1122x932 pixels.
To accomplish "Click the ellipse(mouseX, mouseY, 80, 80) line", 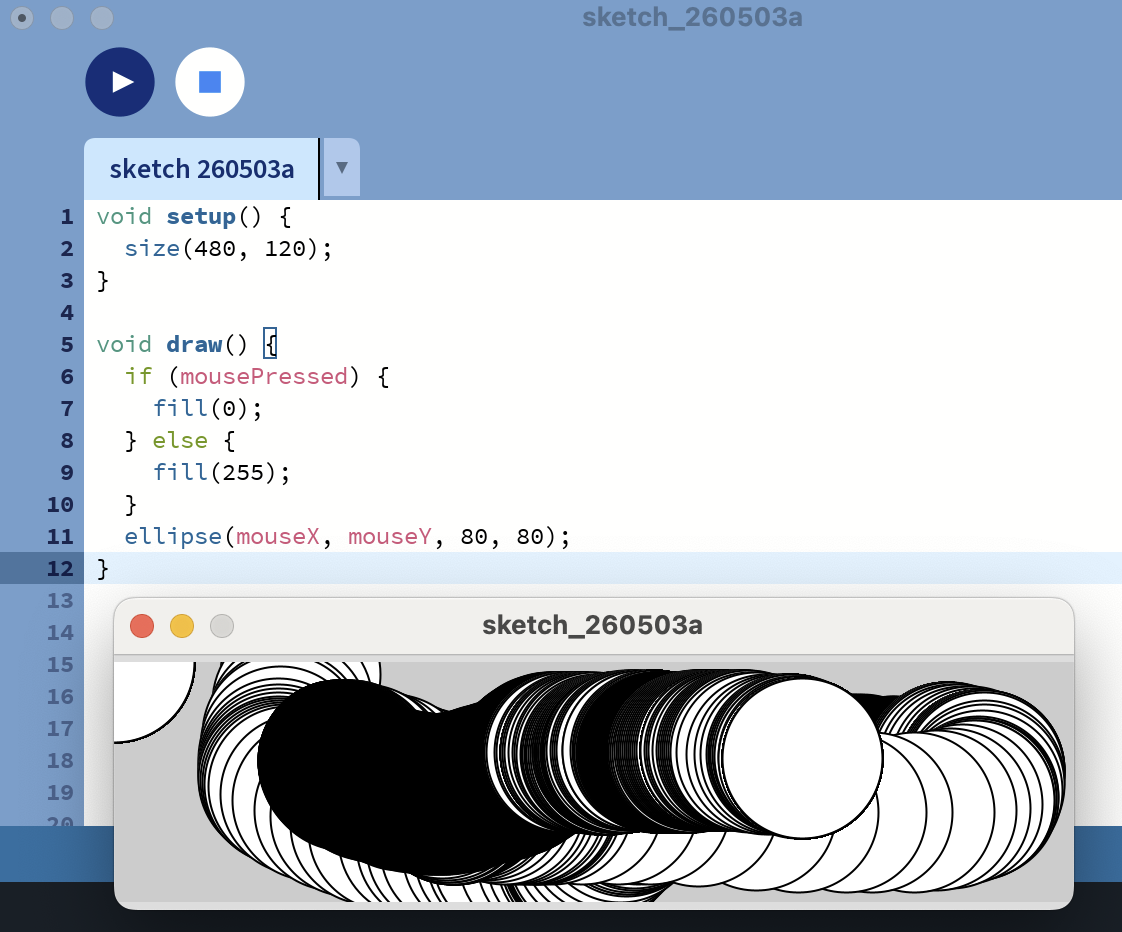I will point(347,536).
